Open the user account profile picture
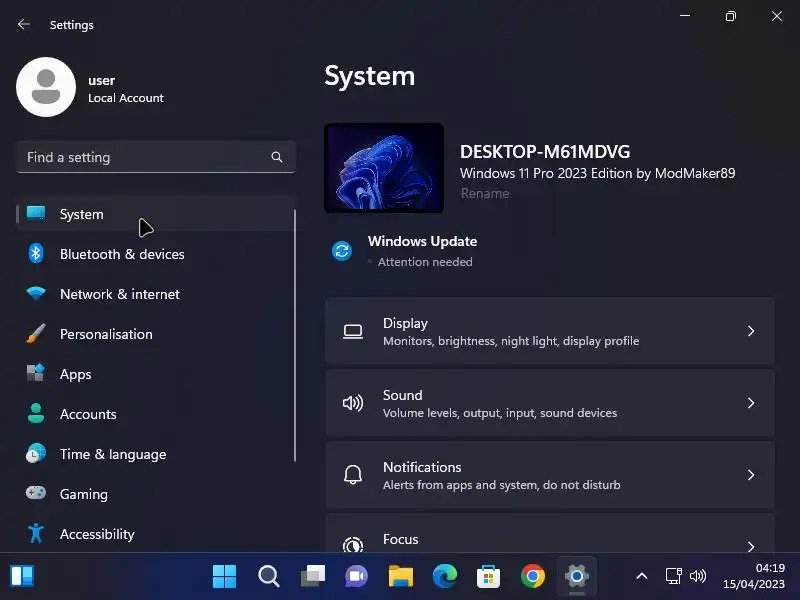Screen dimensions: 800x600 (x=46, y=87)
